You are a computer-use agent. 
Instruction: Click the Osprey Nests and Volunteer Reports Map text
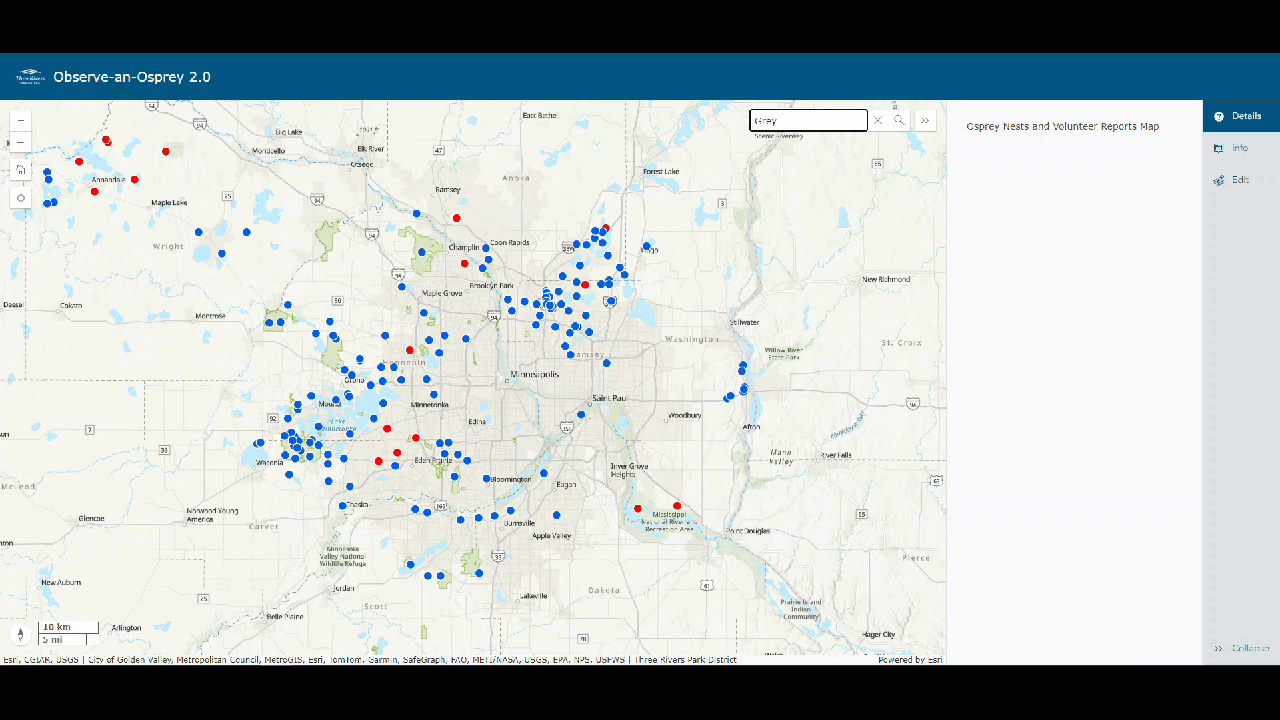[1063, 127]
